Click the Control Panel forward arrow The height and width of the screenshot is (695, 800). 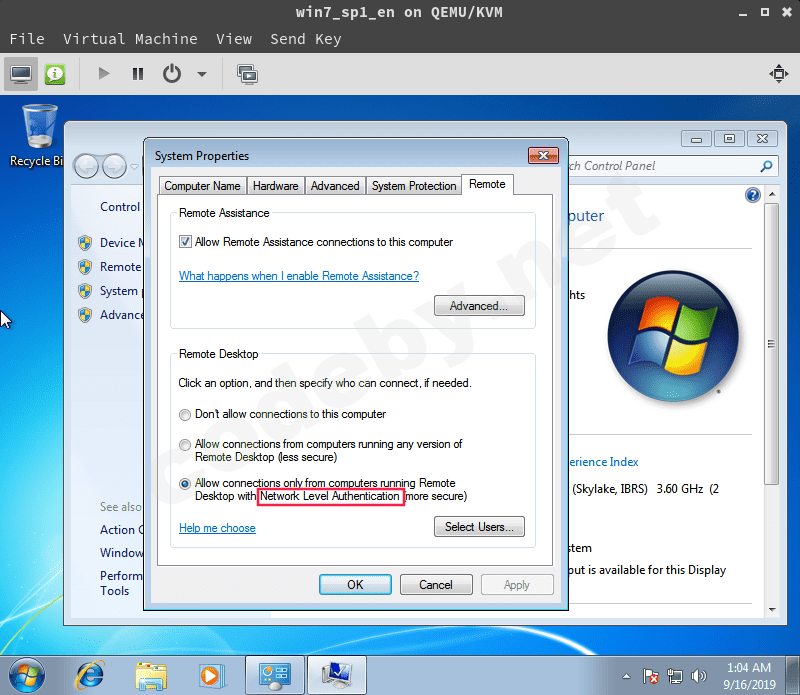114,166
